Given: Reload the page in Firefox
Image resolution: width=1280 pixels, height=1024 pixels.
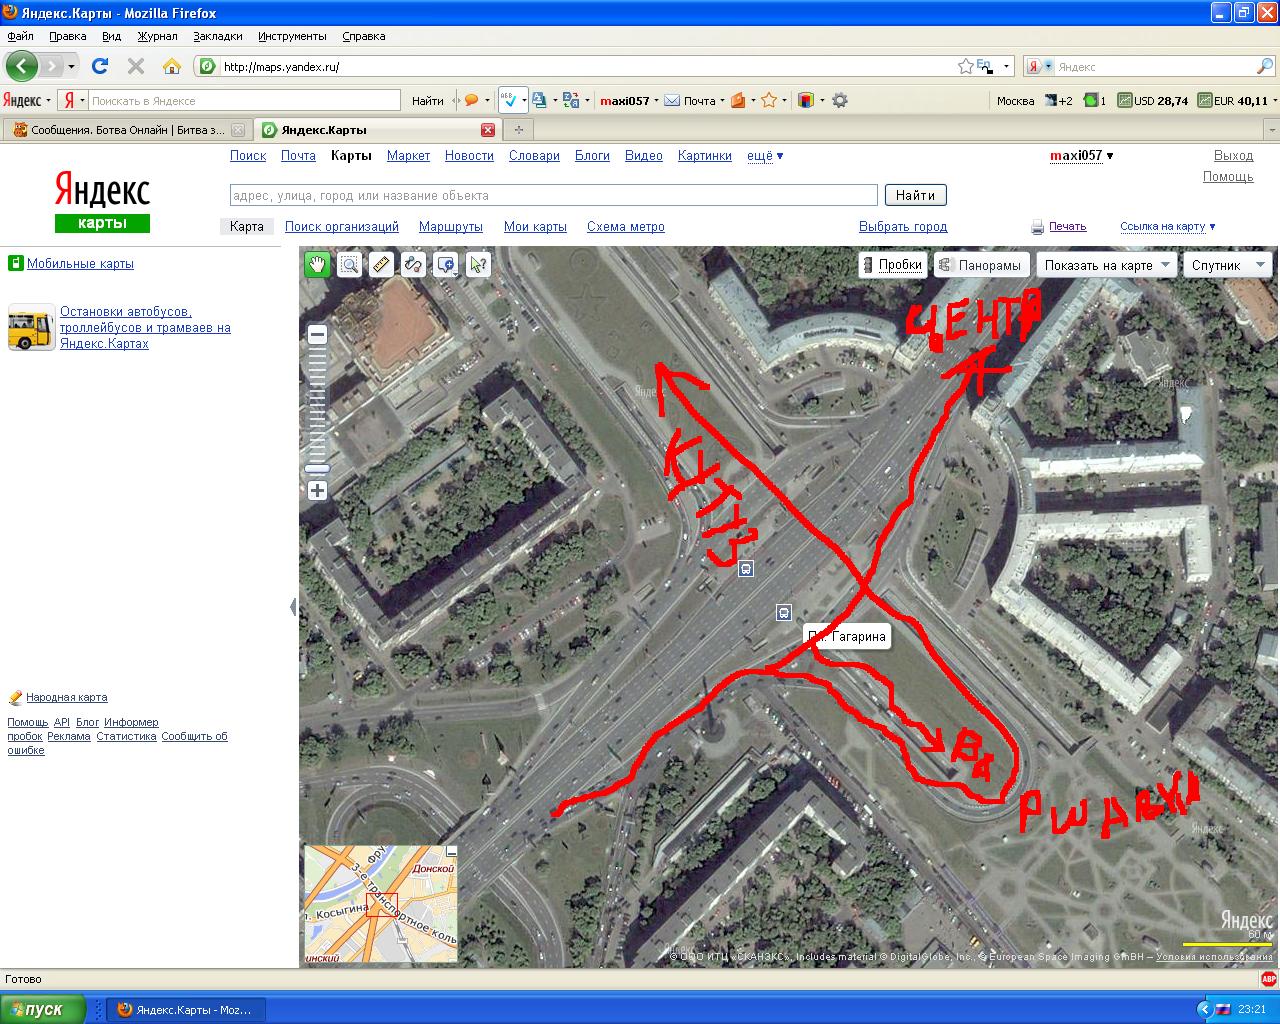Looking at the screenshot, I should click(100, 66).
